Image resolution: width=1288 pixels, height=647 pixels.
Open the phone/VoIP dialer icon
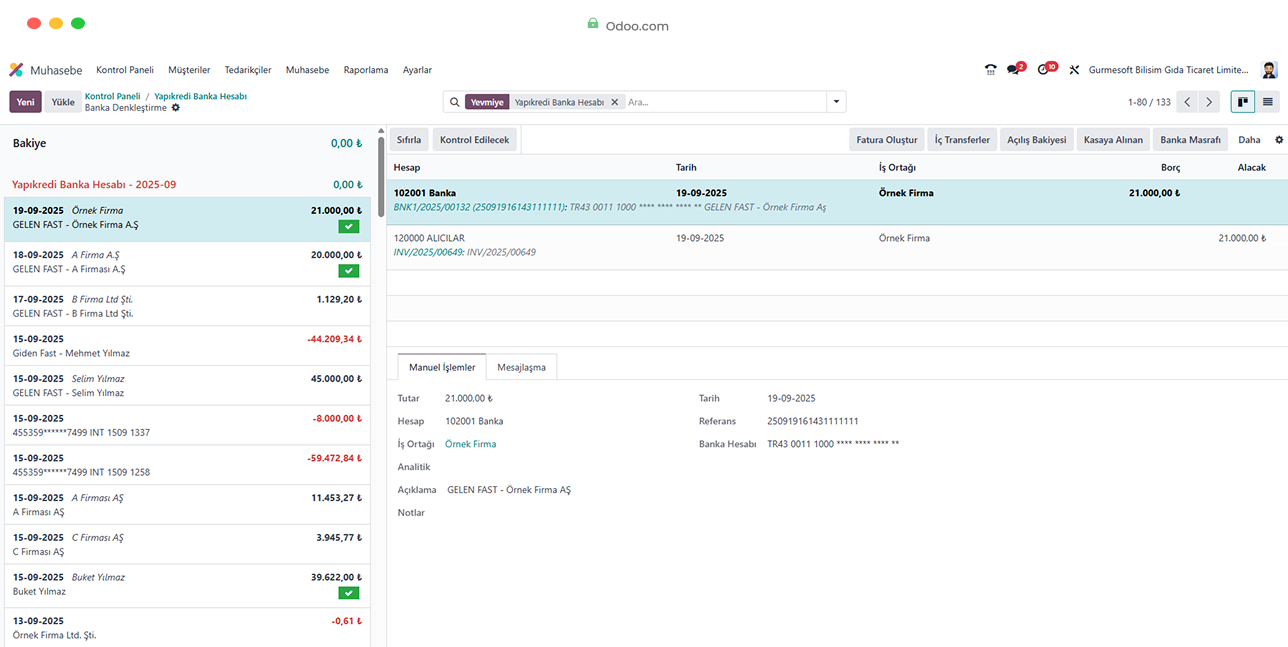[990, 70]
